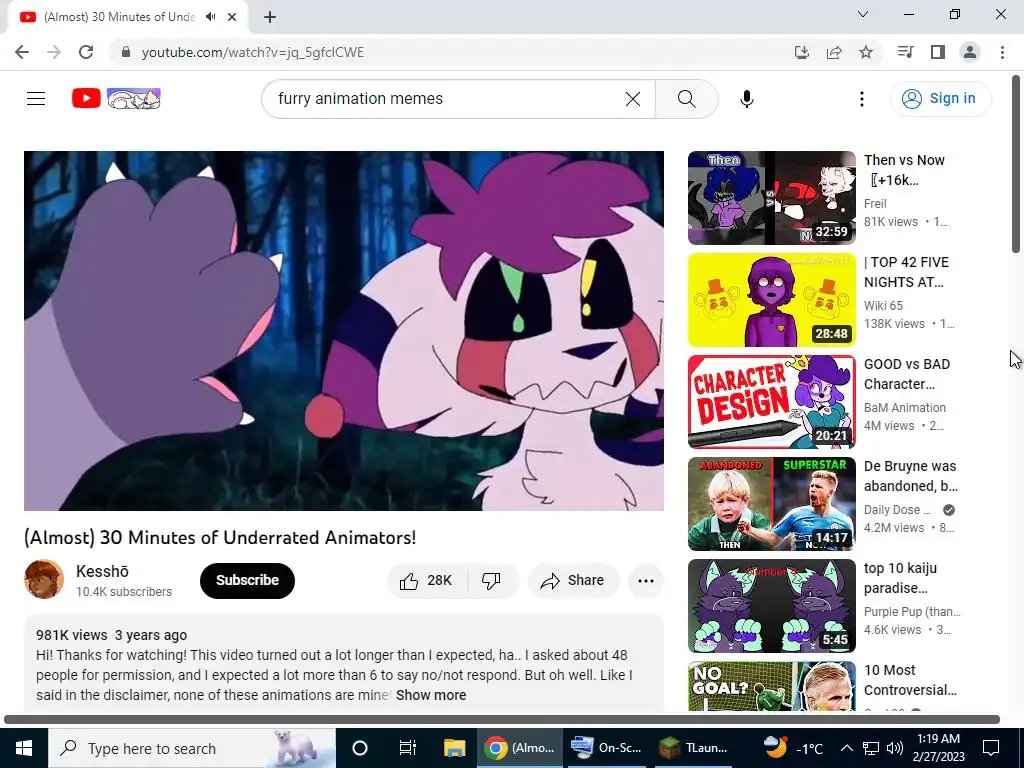Switch to On-Screen Keyboard taskbar item
Screen dimensions: 1024x768
(606, 748)
